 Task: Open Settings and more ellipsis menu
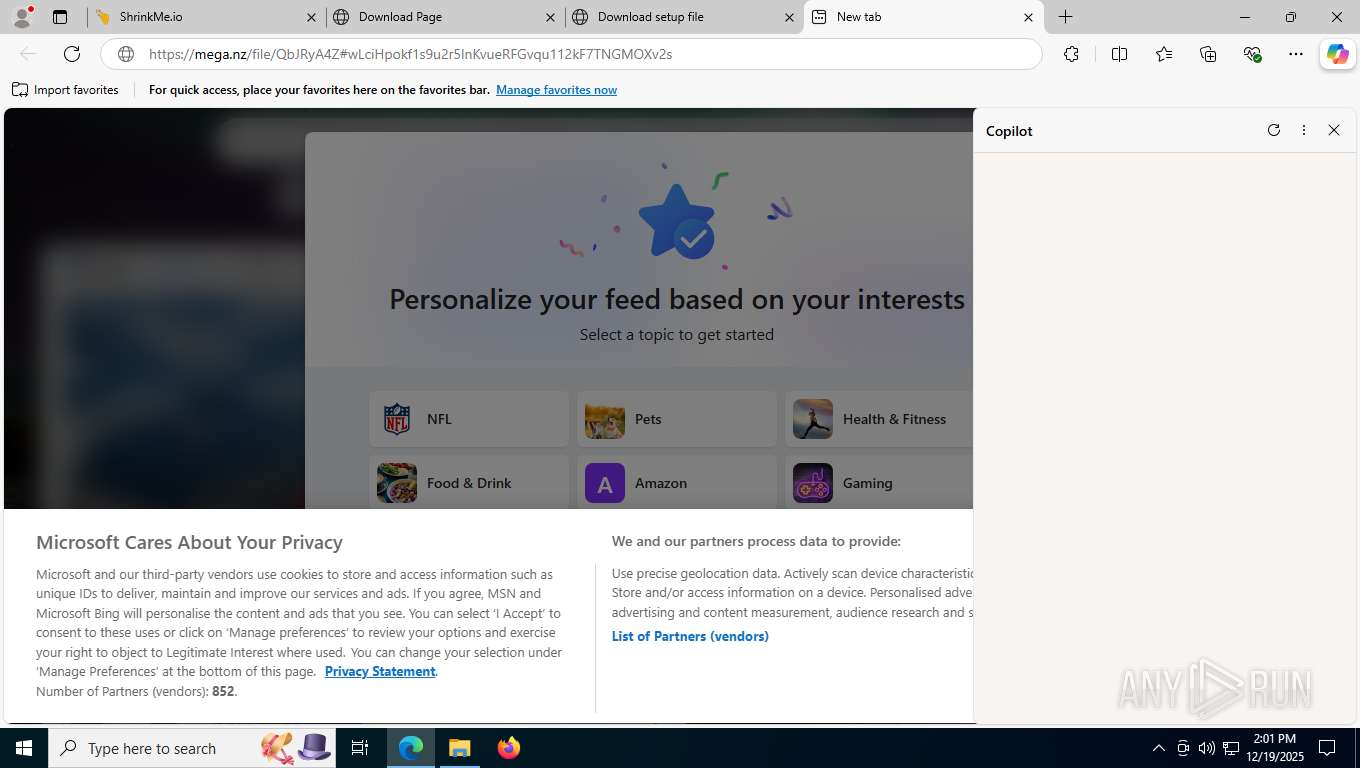(1296, 54)
